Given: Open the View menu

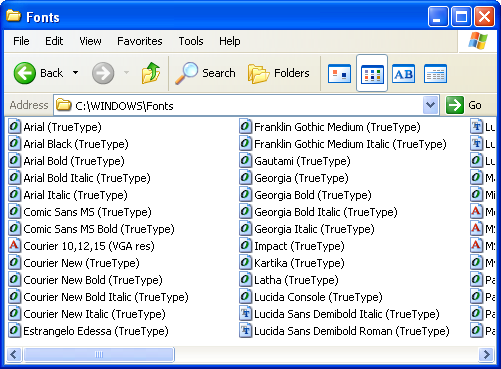Looking at the screenshot, I should tap(90, 41).
